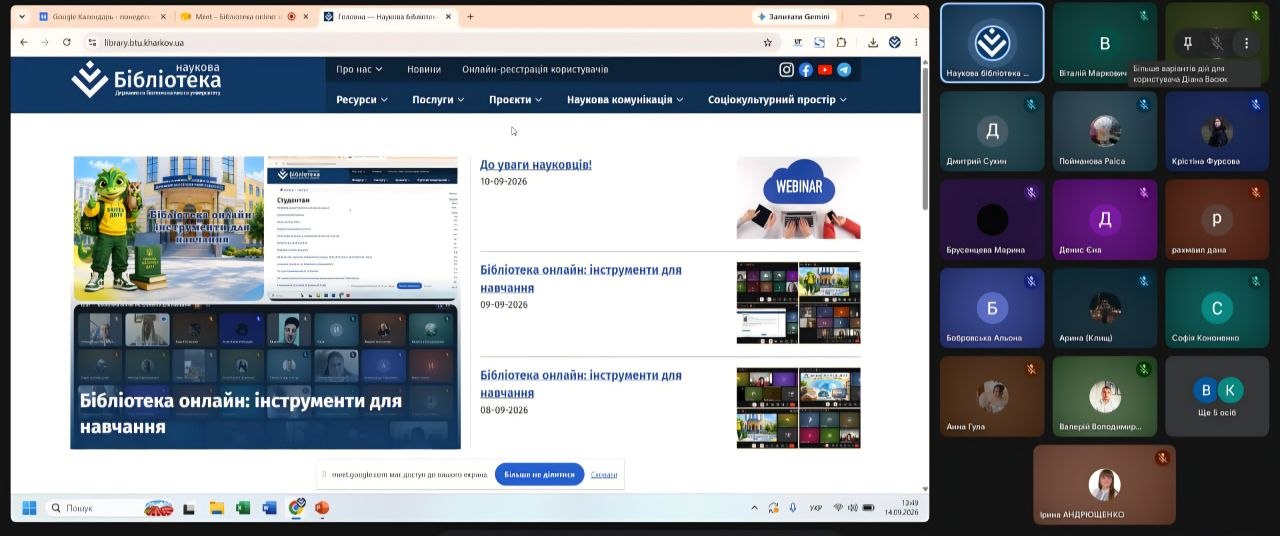
Task: Open more options for Діана Васюк's tile
Action: tap(1246, 43)
